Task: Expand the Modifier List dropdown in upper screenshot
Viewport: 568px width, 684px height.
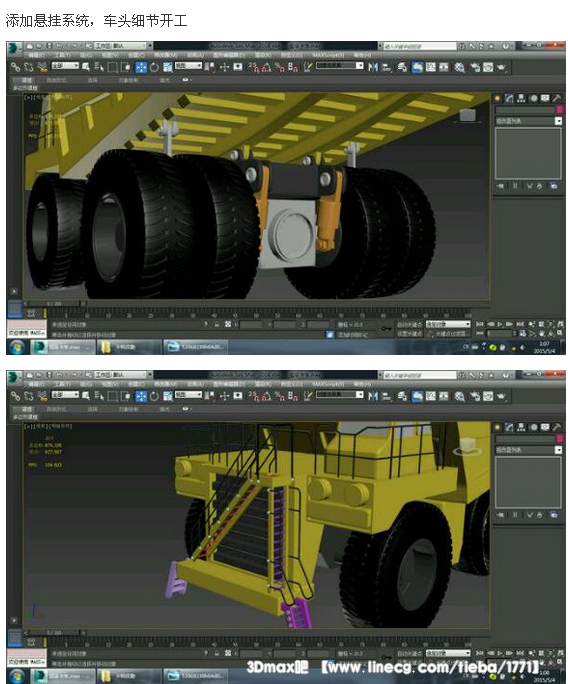Action: [x=528, y=121]
